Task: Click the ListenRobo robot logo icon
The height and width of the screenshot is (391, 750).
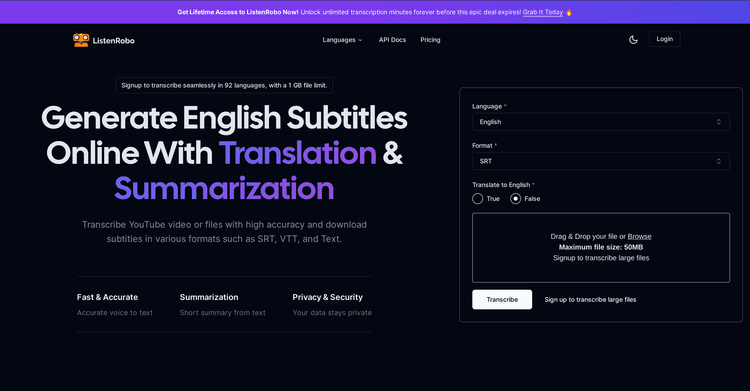Action: (x=81, y=40)
